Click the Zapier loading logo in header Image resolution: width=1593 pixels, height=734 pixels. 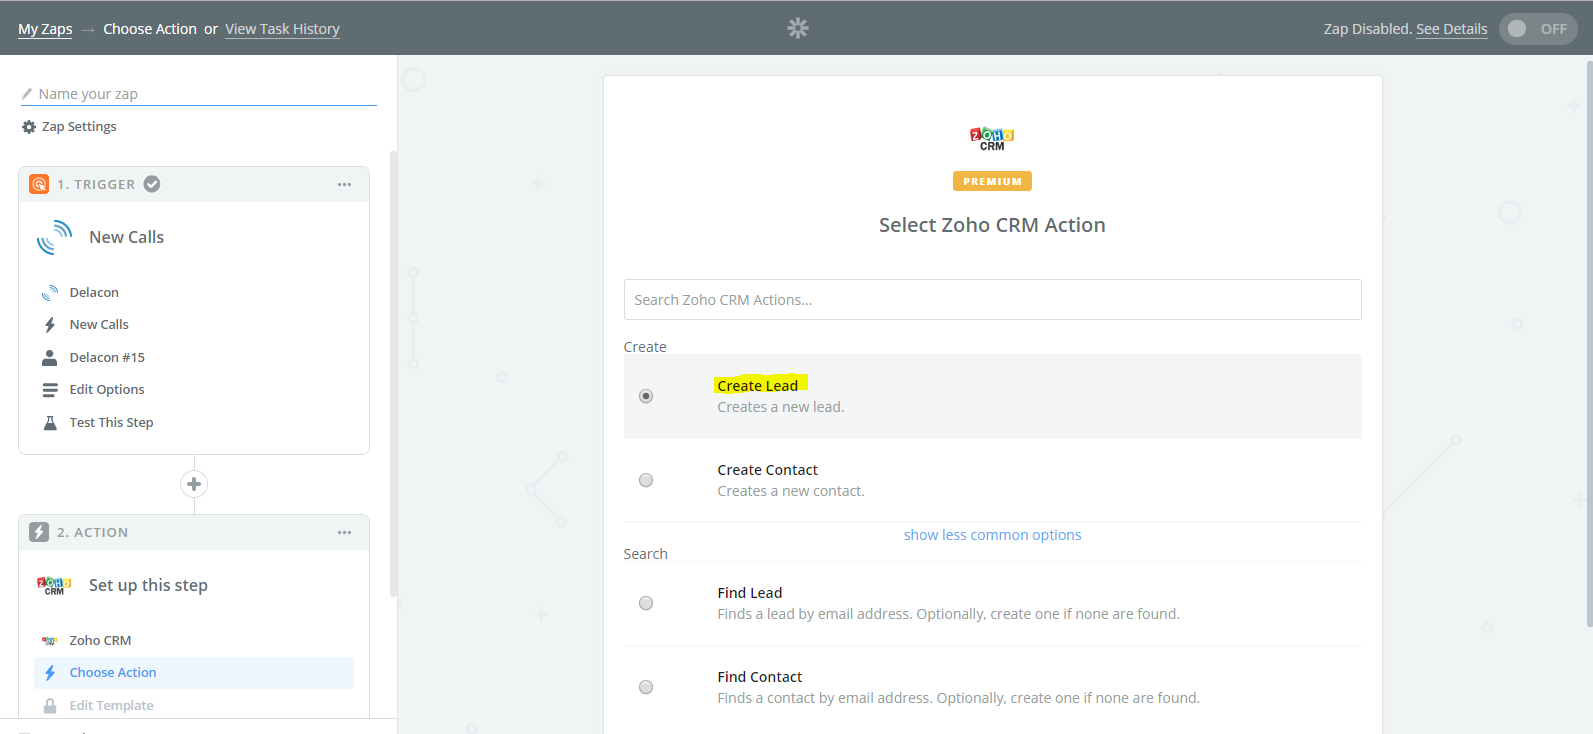pyautogui.click(x=798, y=28)
